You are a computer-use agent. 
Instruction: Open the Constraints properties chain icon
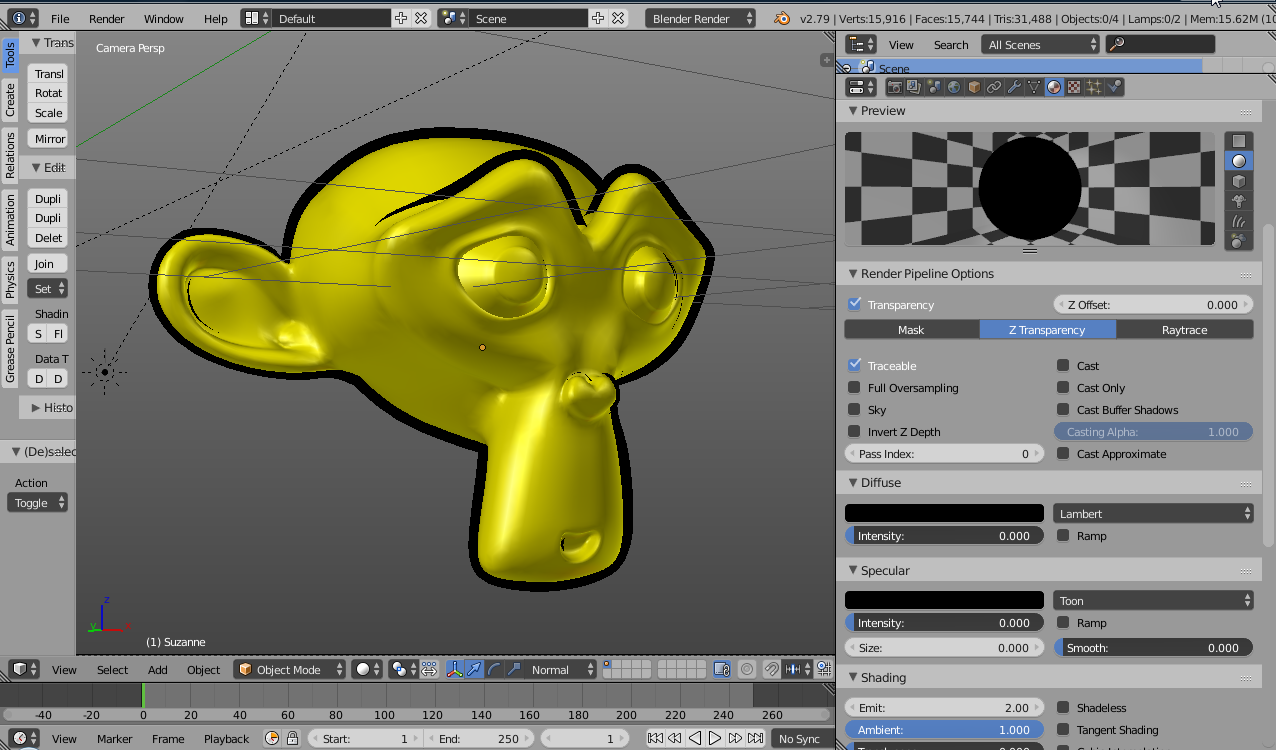click(994, 87)
